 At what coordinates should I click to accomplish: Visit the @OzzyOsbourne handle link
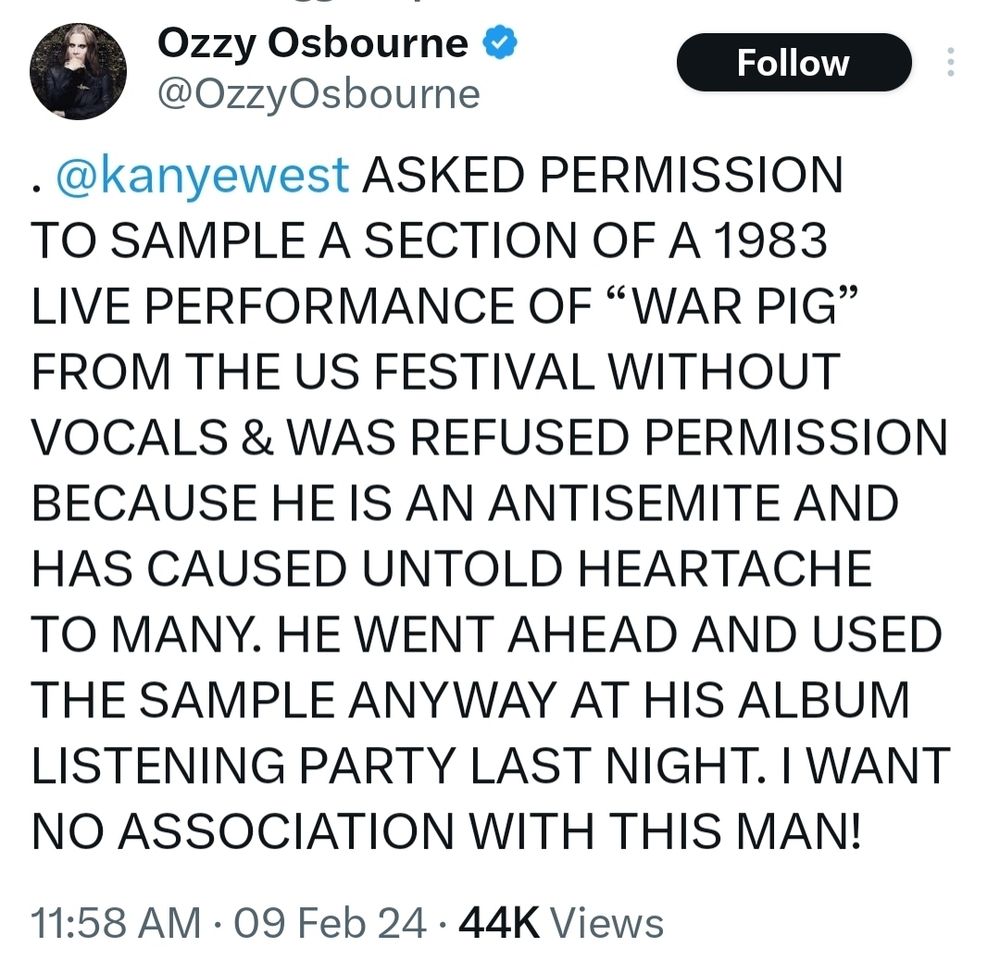pos(318,94)
